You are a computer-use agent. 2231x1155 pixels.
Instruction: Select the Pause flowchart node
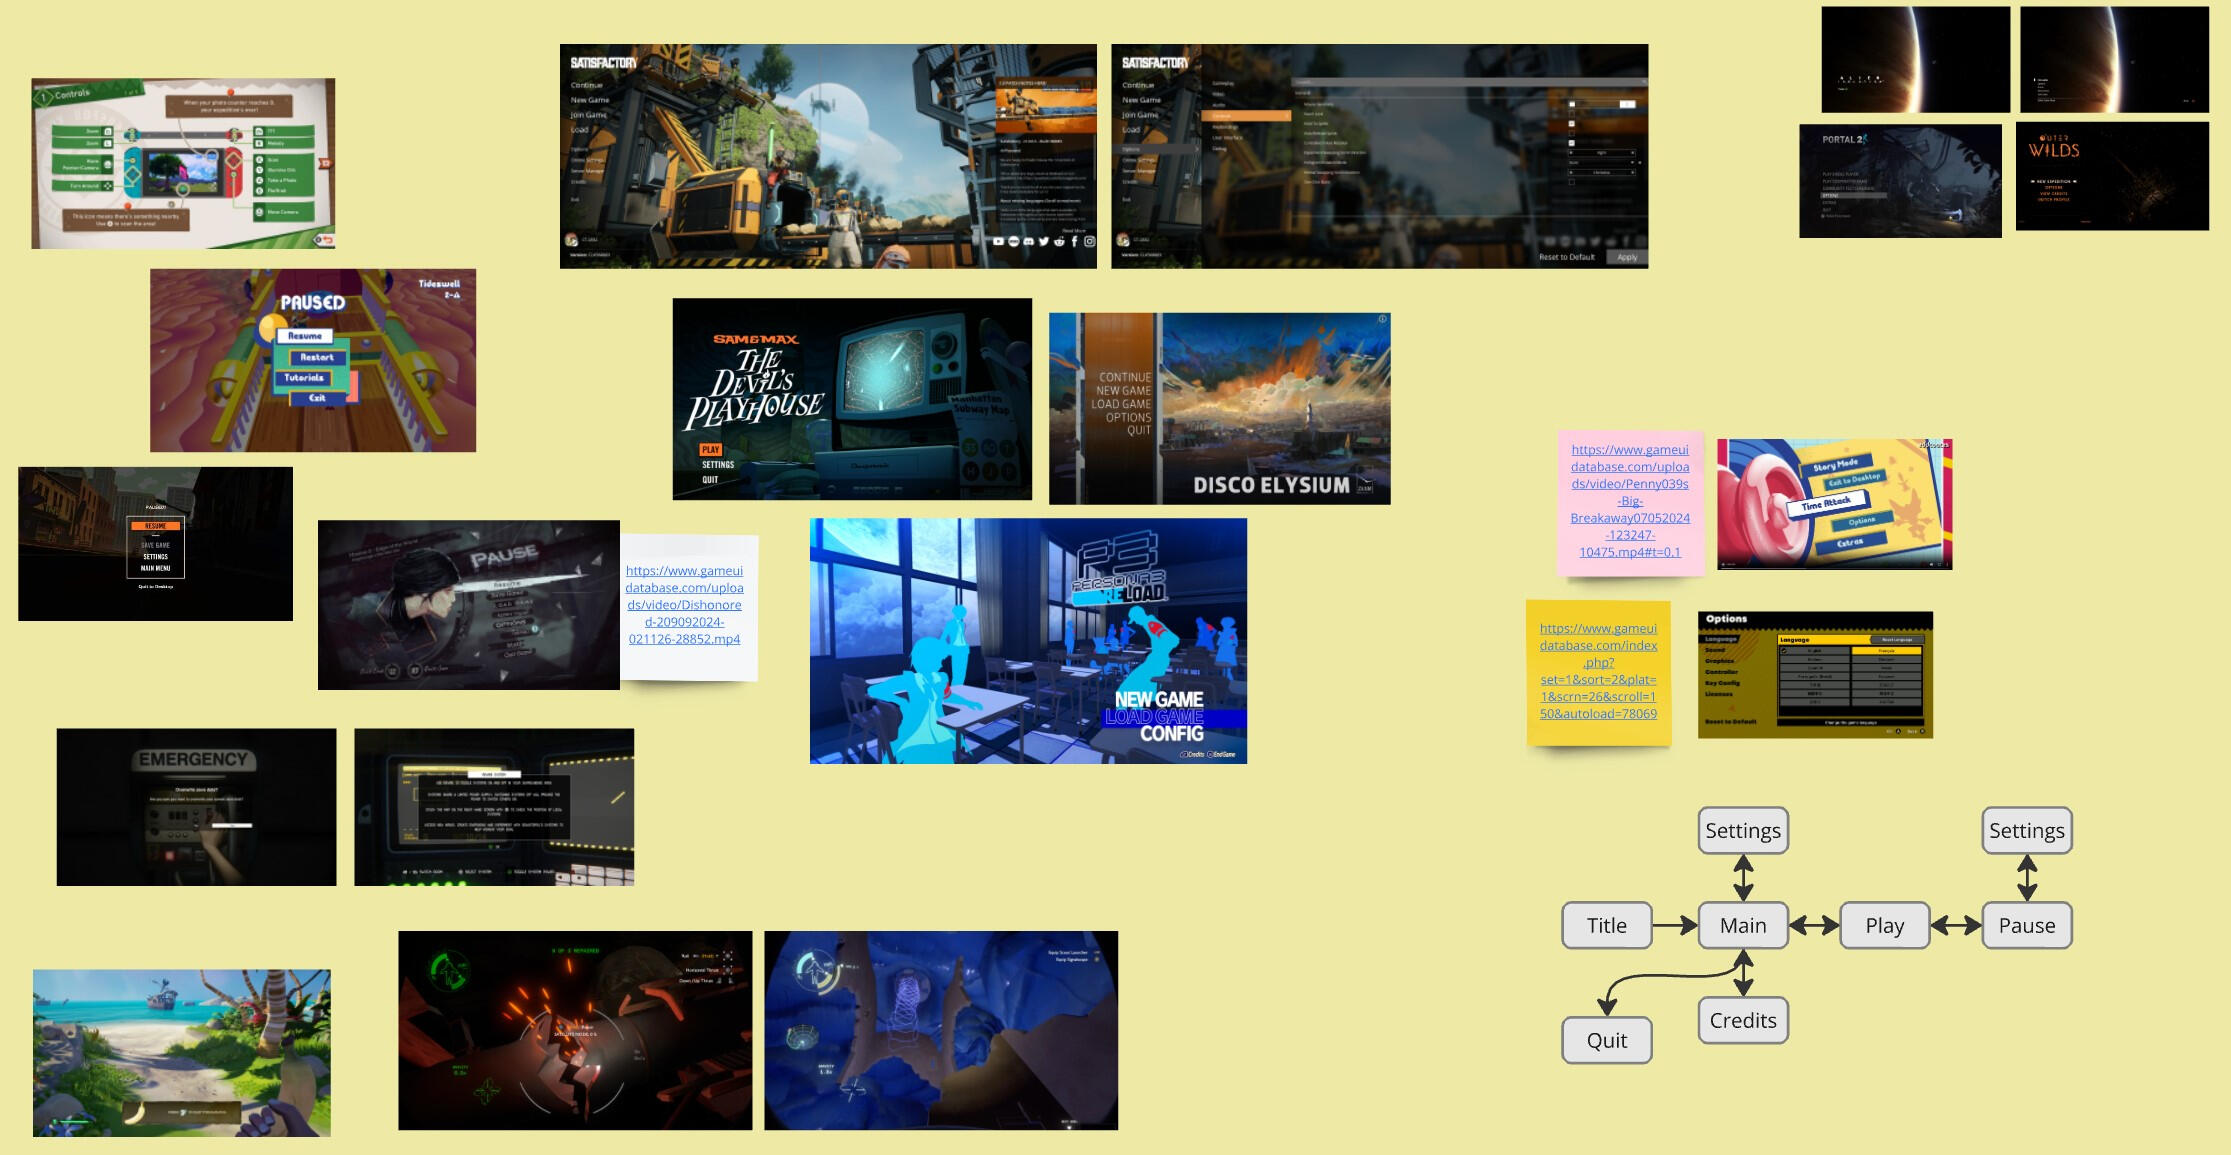(2026, 926)
